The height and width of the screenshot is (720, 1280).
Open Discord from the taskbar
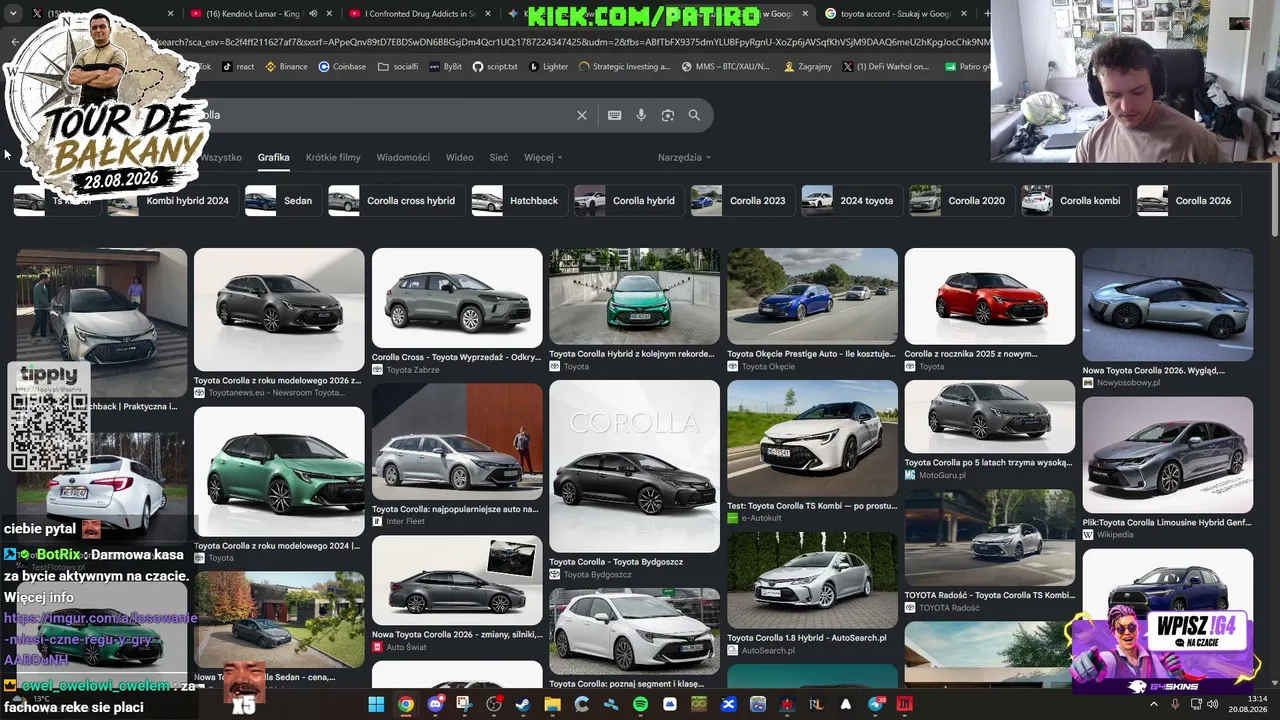pos(435,704)
